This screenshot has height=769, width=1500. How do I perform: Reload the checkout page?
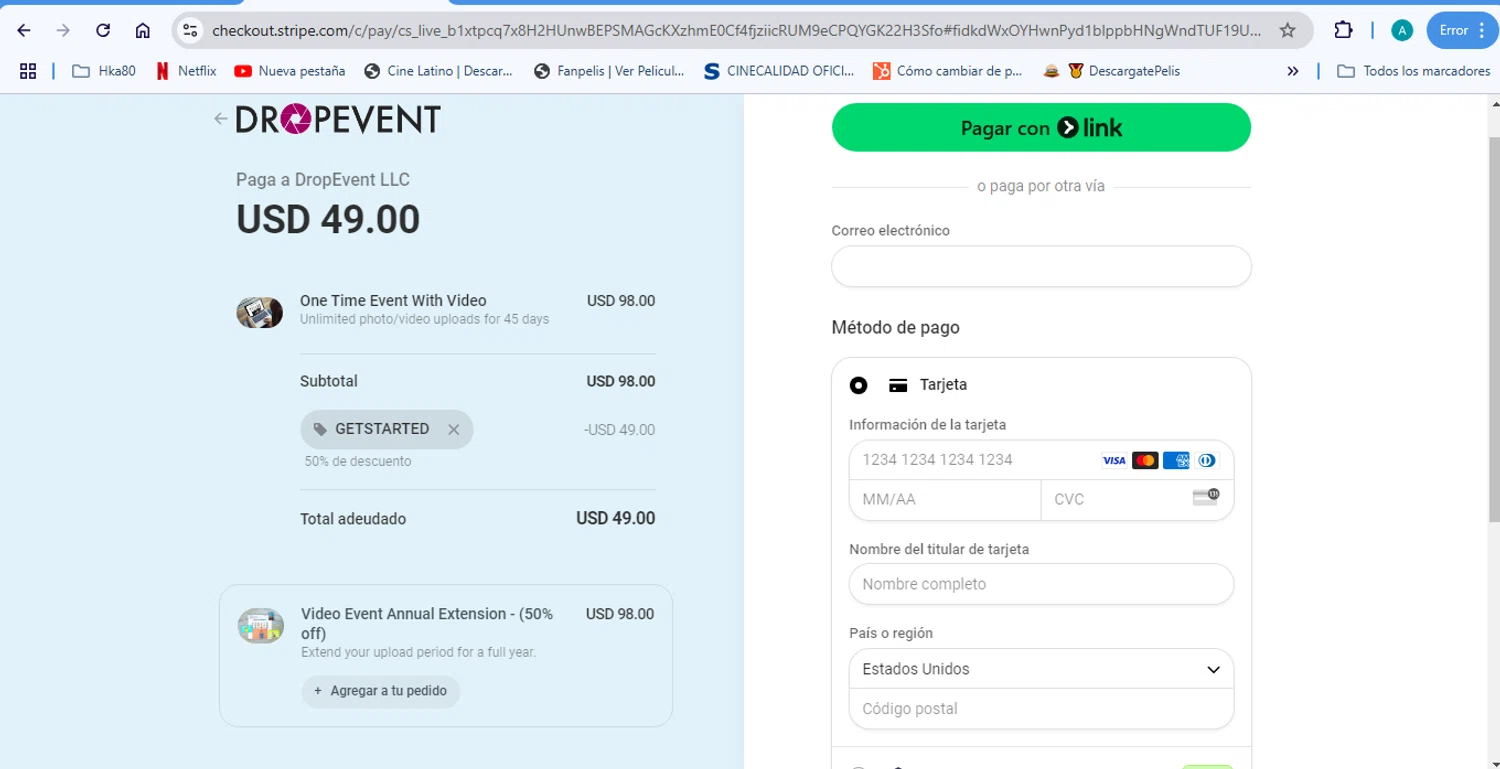[103, 30]
